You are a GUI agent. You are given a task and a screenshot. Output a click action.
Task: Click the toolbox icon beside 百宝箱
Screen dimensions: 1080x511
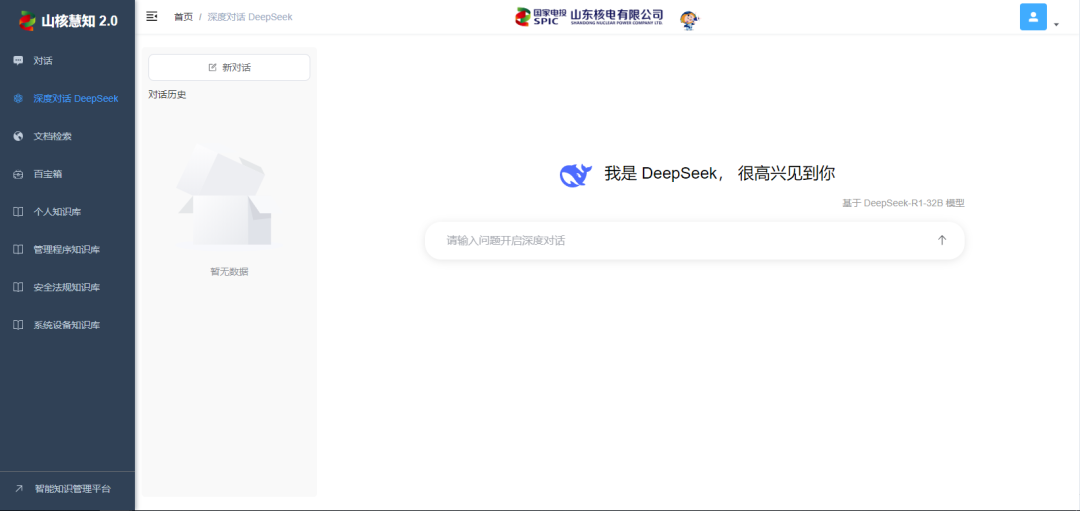(18, 174)
